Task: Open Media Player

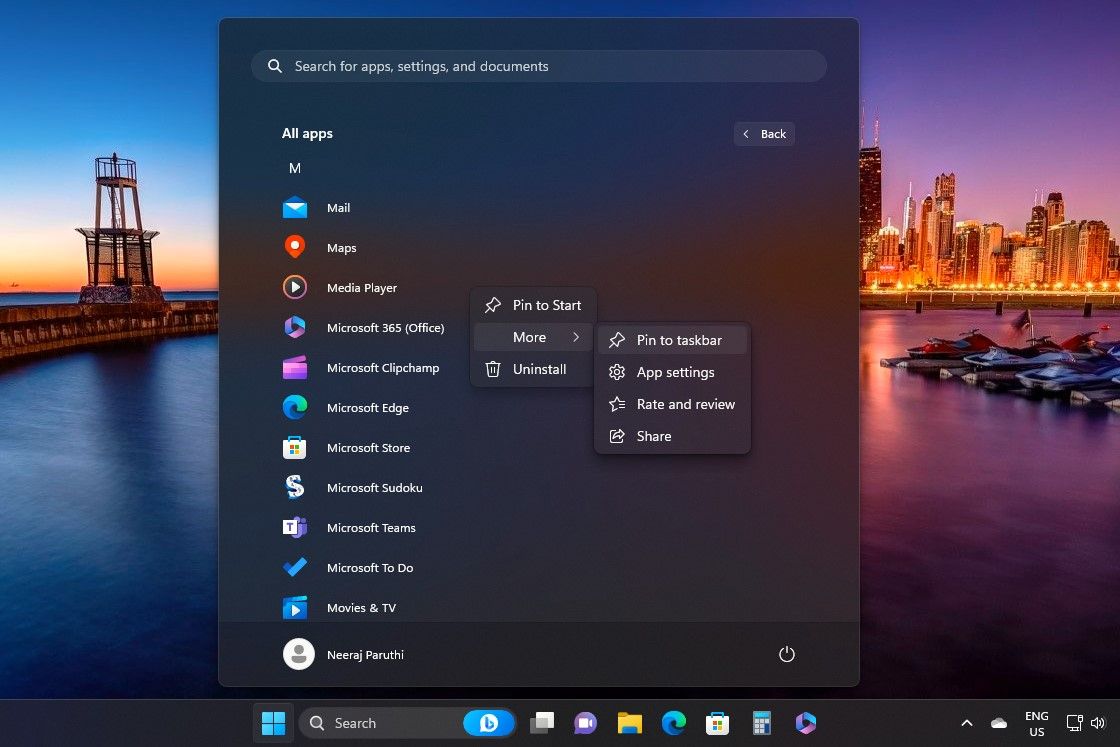Action: coord(362,287)
